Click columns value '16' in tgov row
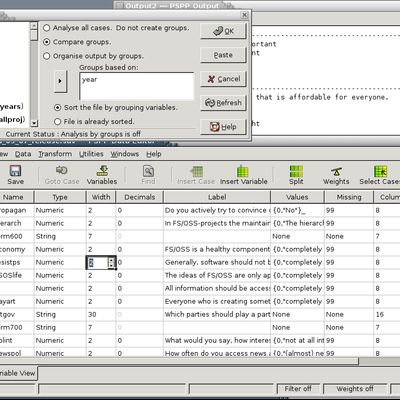Image resolution: width=400 pixels, height=400 pixels. tap(387, 314)
